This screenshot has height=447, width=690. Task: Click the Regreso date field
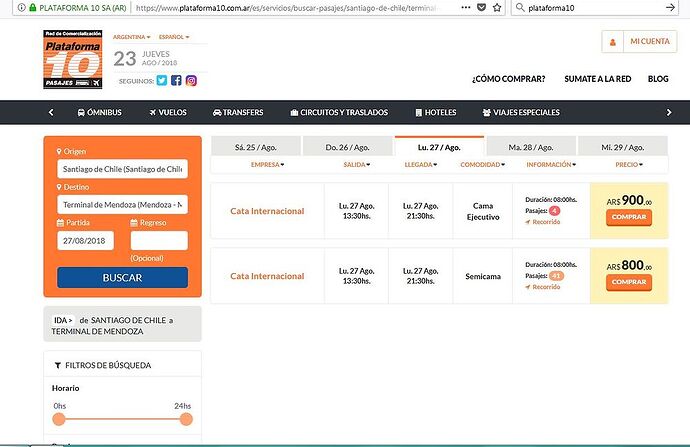coord(159,241)
